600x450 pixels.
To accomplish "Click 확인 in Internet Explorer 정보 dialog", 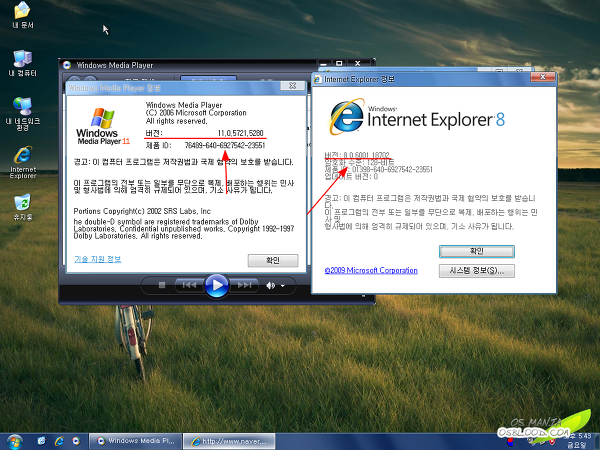I will pos(476,251).
